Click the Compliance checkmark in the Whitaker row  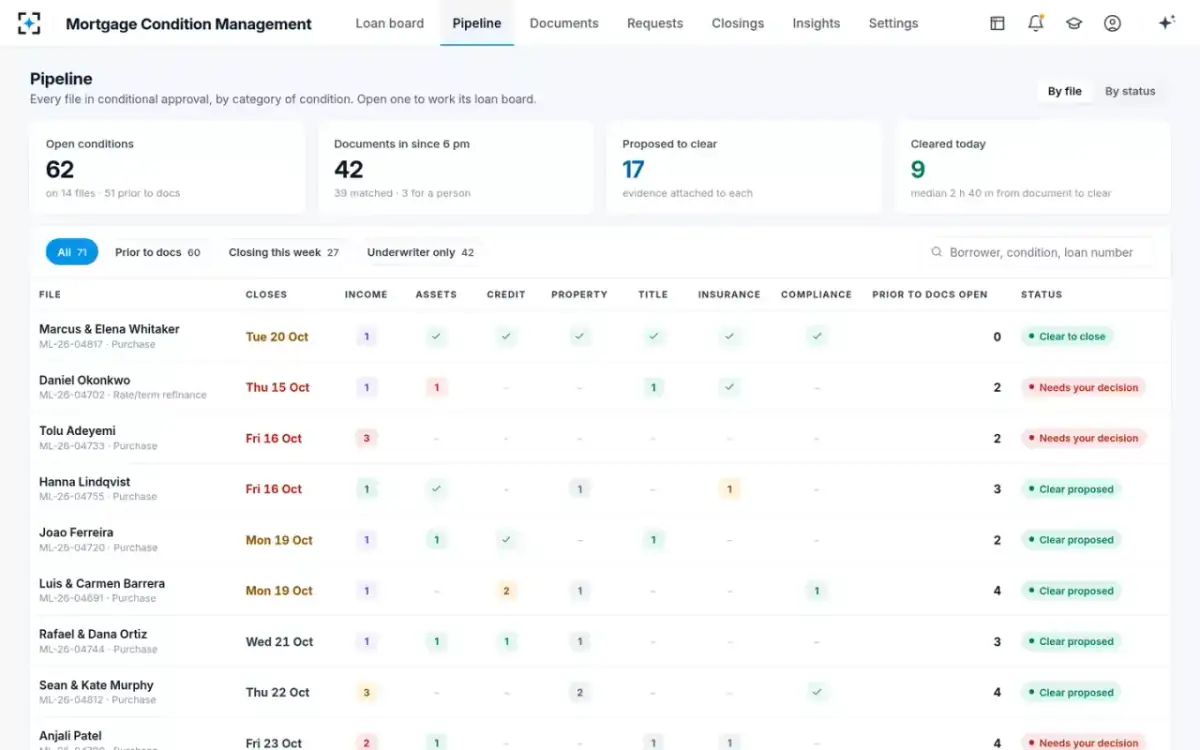click(x=817, y=337)
